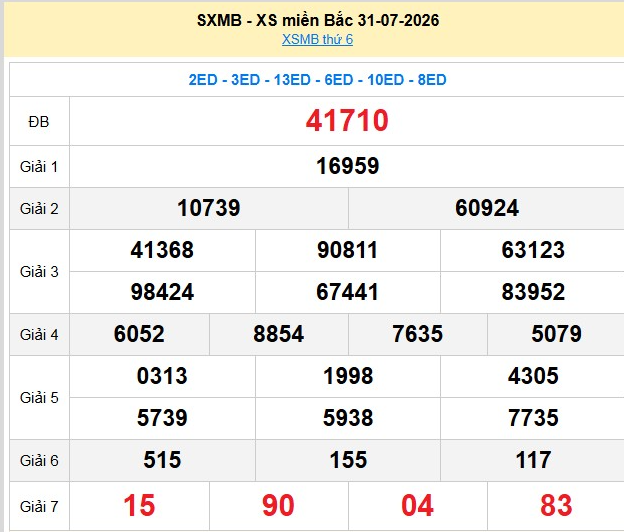
Task: Click the Giải 6 row label
Action: 39,461
